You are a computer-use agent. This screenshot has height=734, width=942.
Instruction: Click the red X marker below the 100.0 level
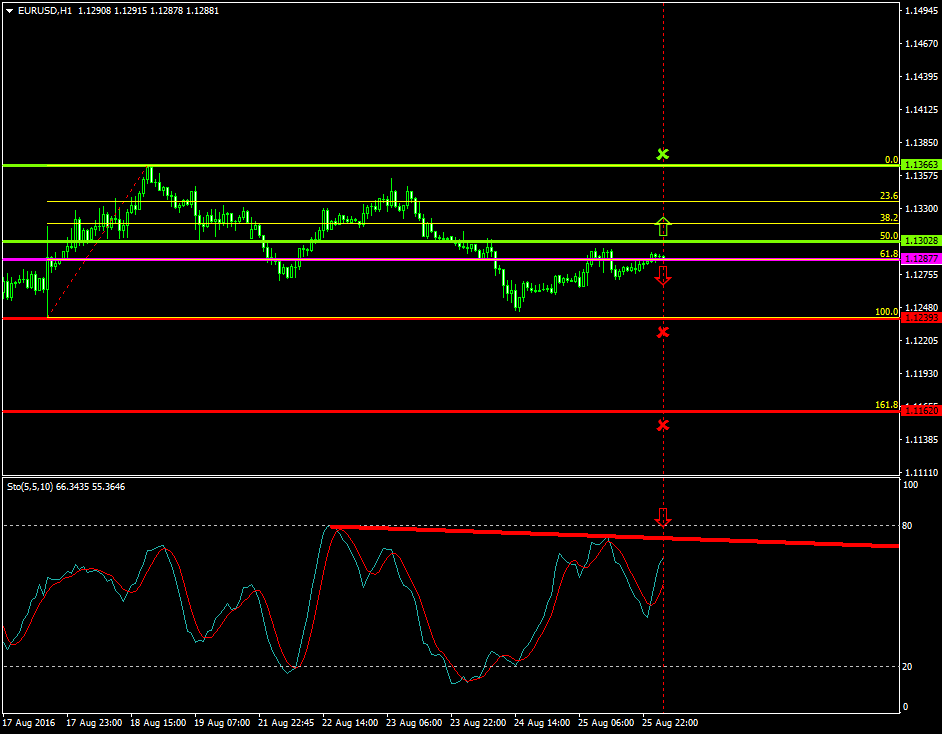coord(662,332)
